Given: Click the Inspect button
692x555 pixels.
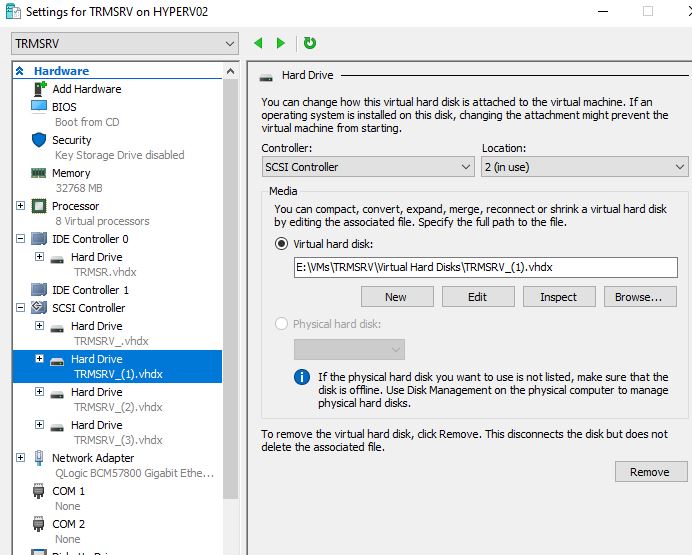Looking at the screenshot, I should click(x=559, y=297).
